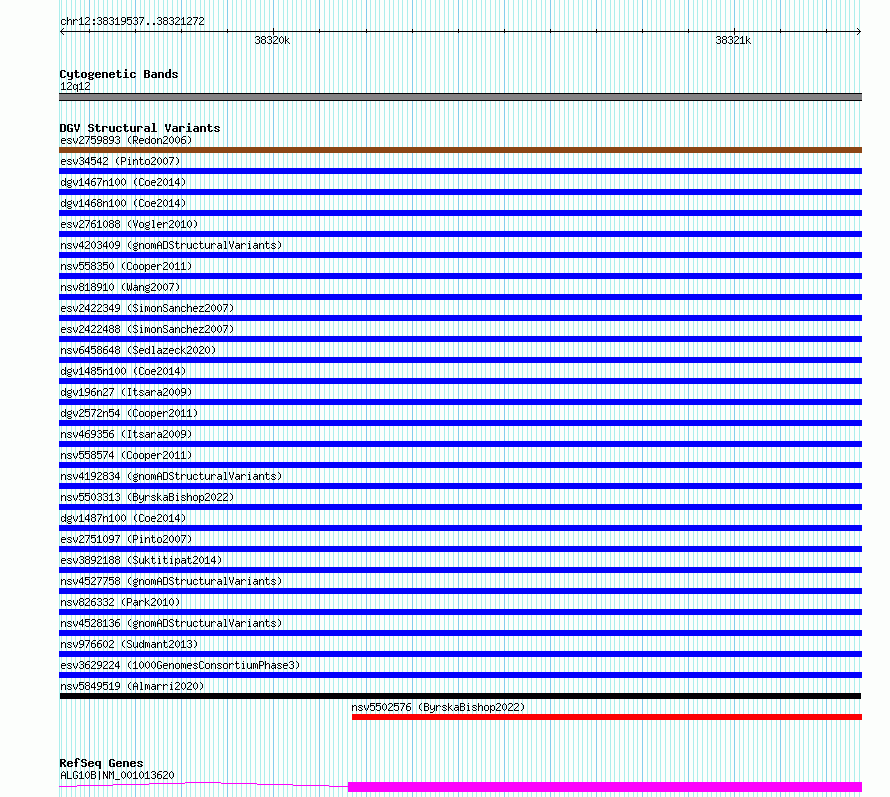Open nsv4192834 (gnomADStructuralVariants) variant

click(x=171, y=476)
